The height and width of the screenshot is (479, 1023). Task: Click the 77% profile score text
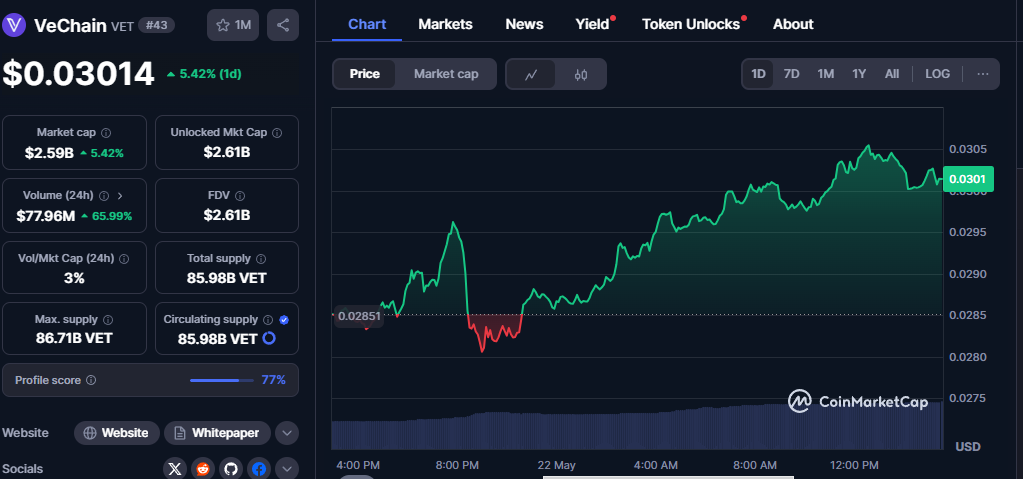[x=273, y=380]
